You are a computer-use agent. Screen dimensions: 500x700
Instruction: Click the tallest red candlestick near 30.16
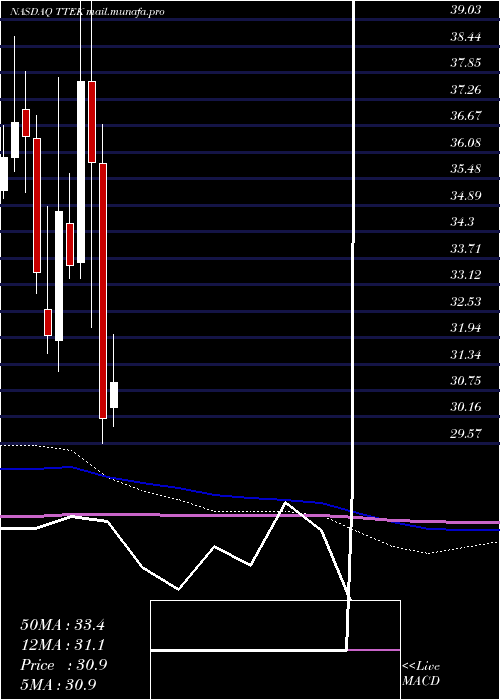(103, 291)
